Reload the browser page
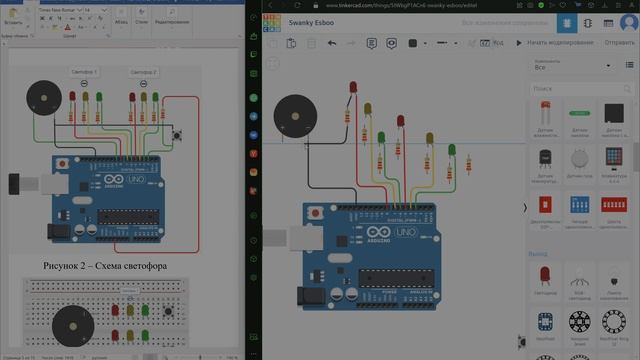The image size is (640, 360). [x=298, y=5]
